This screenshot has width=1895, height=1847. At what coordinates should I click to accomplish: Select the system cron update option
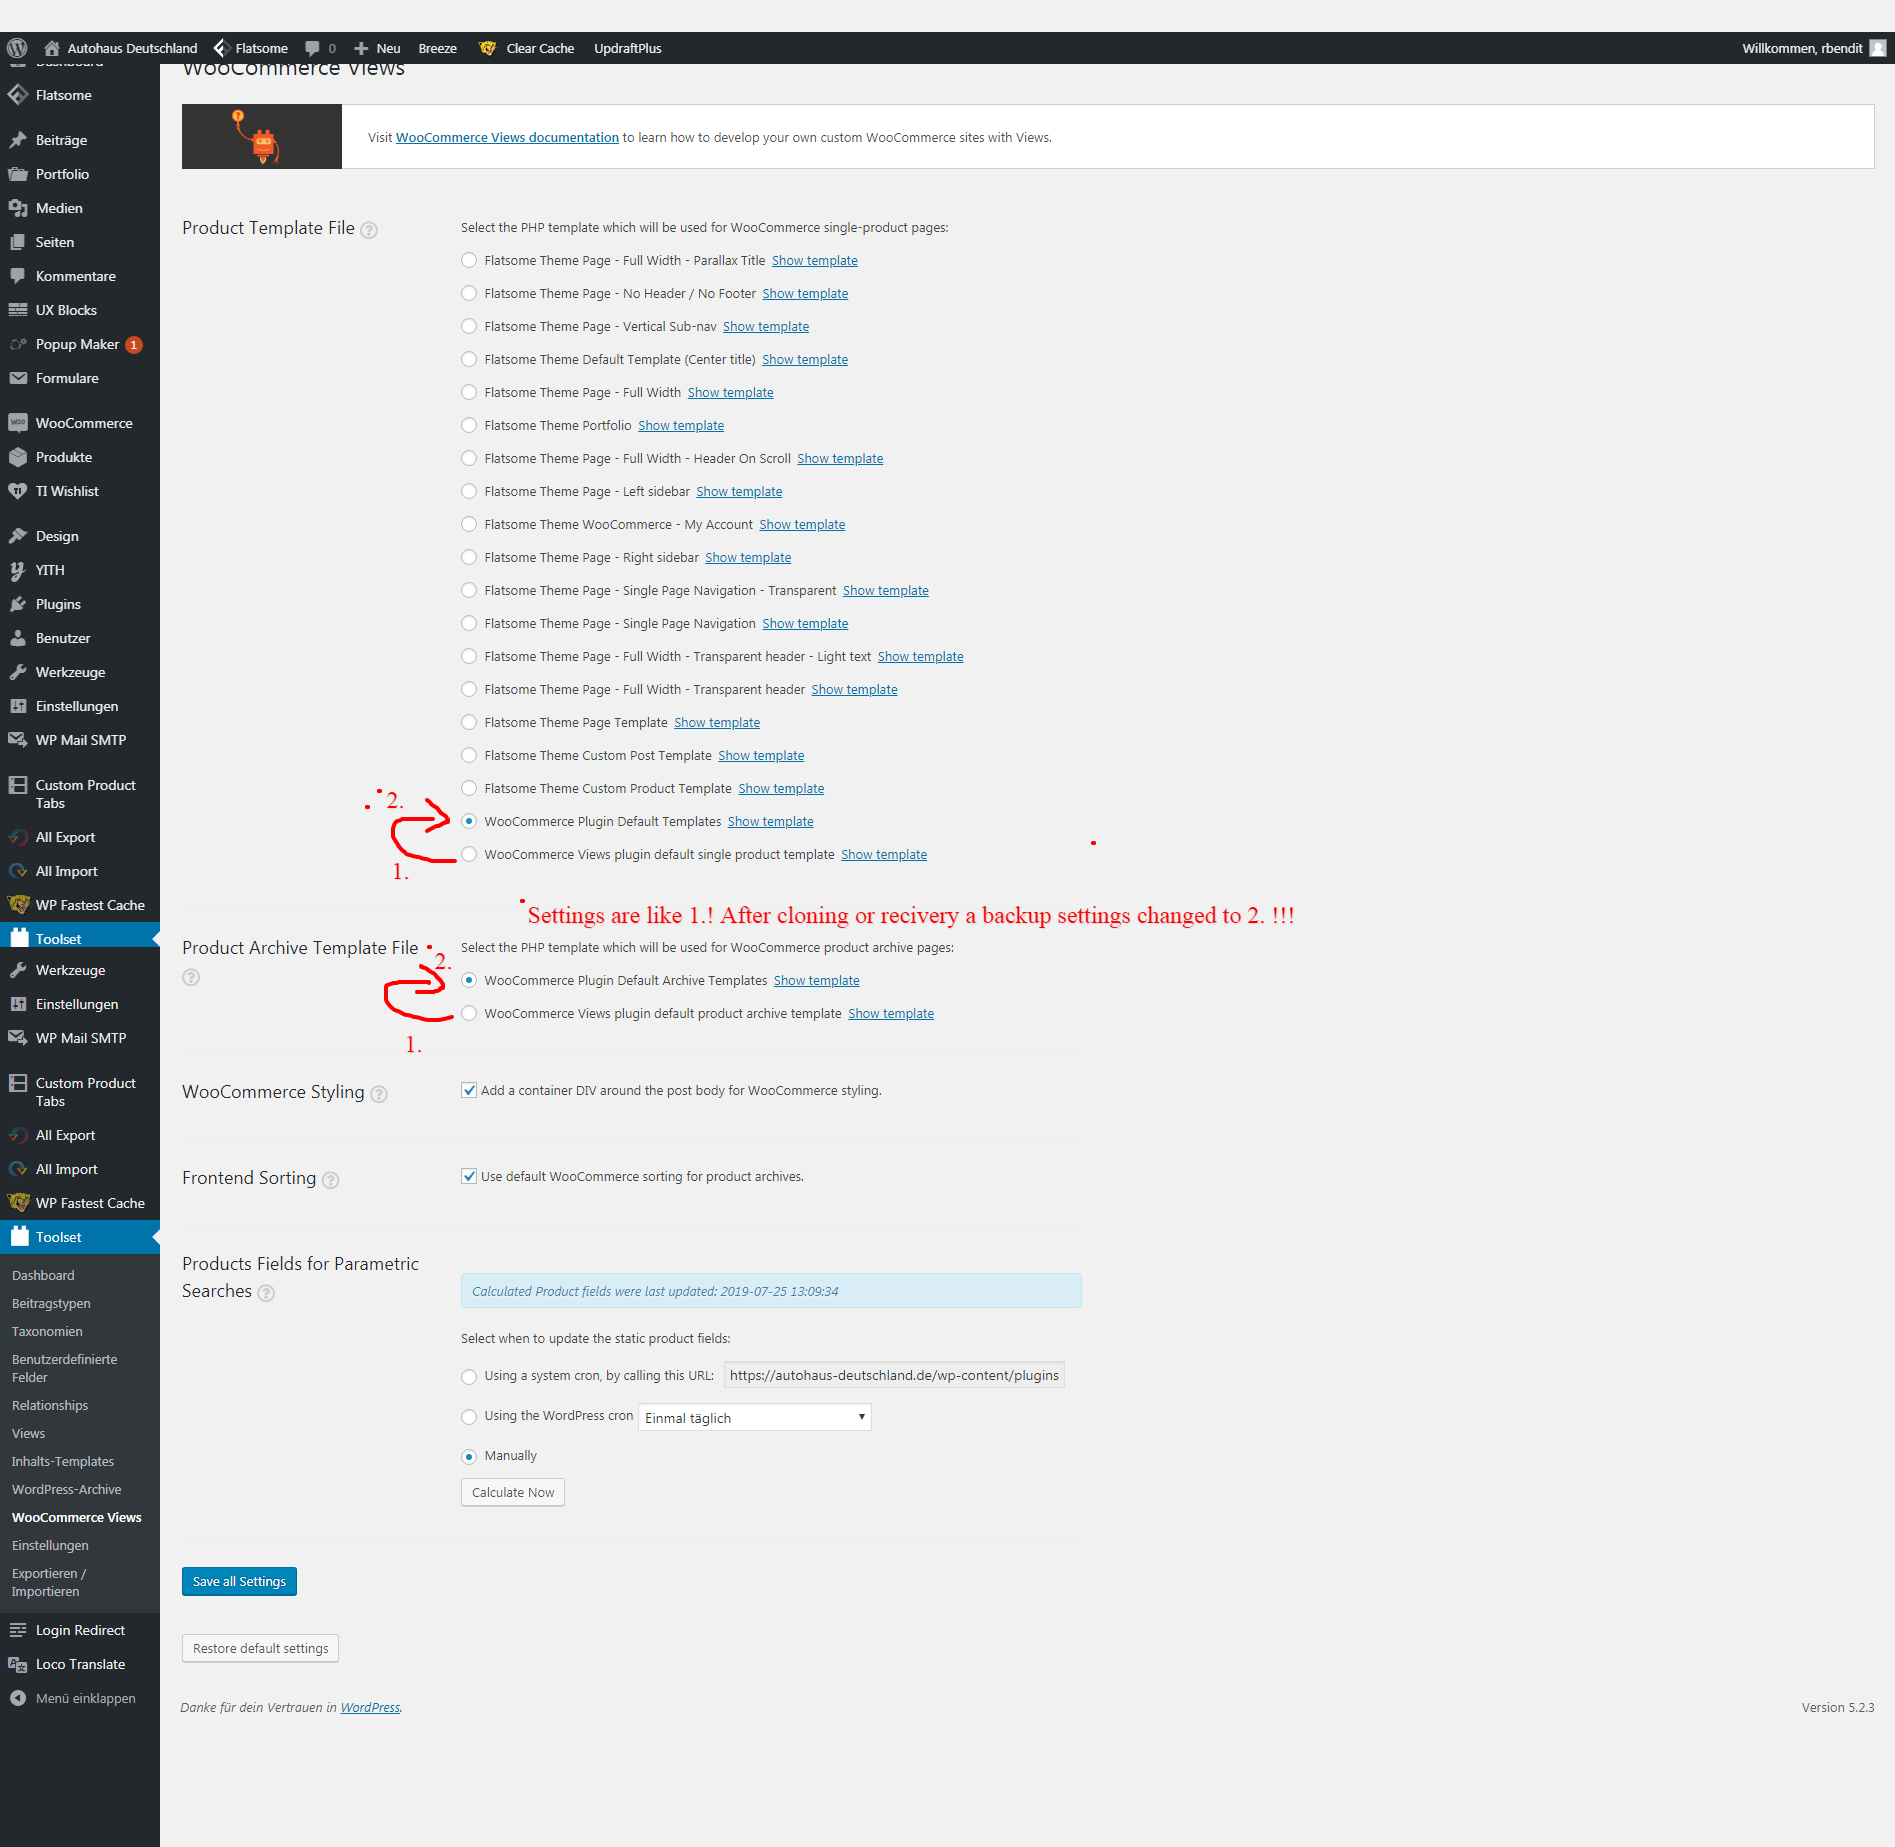(x=469, y=1376)
